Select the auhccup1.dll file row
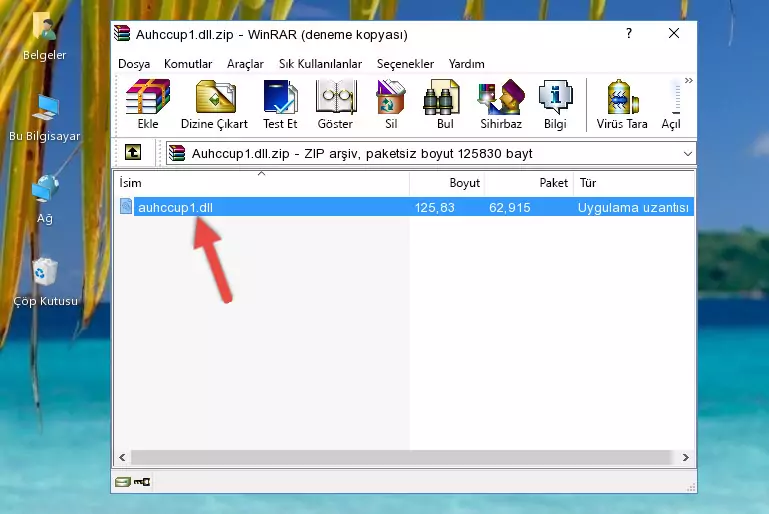 click(x=405, y=207)
